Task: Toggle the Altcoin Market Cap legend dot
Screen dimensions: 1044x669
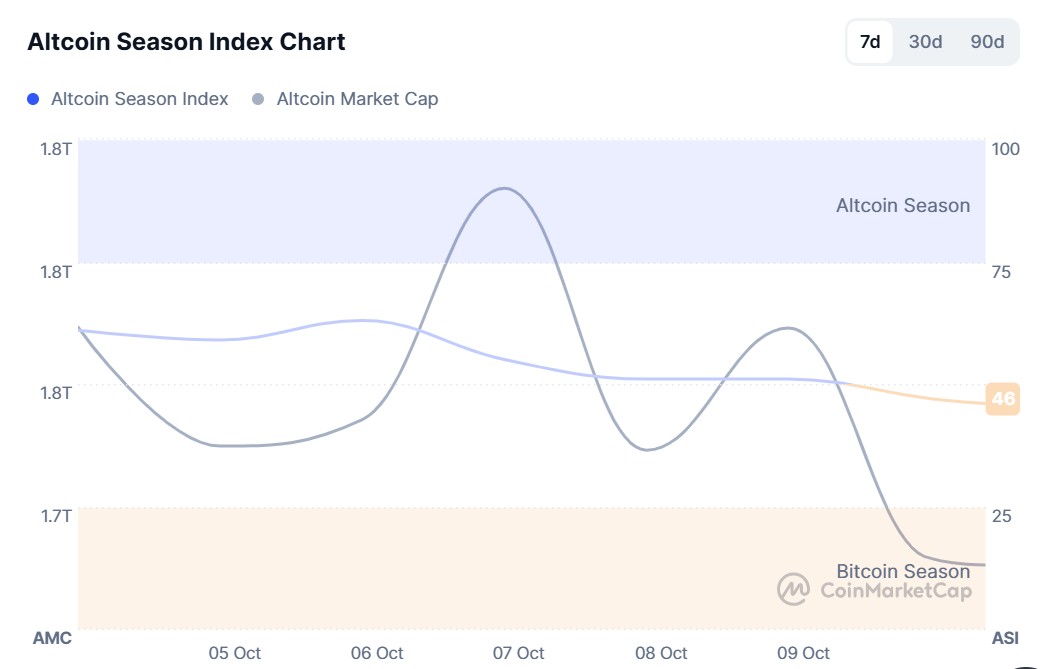Action: coord(259,99)
